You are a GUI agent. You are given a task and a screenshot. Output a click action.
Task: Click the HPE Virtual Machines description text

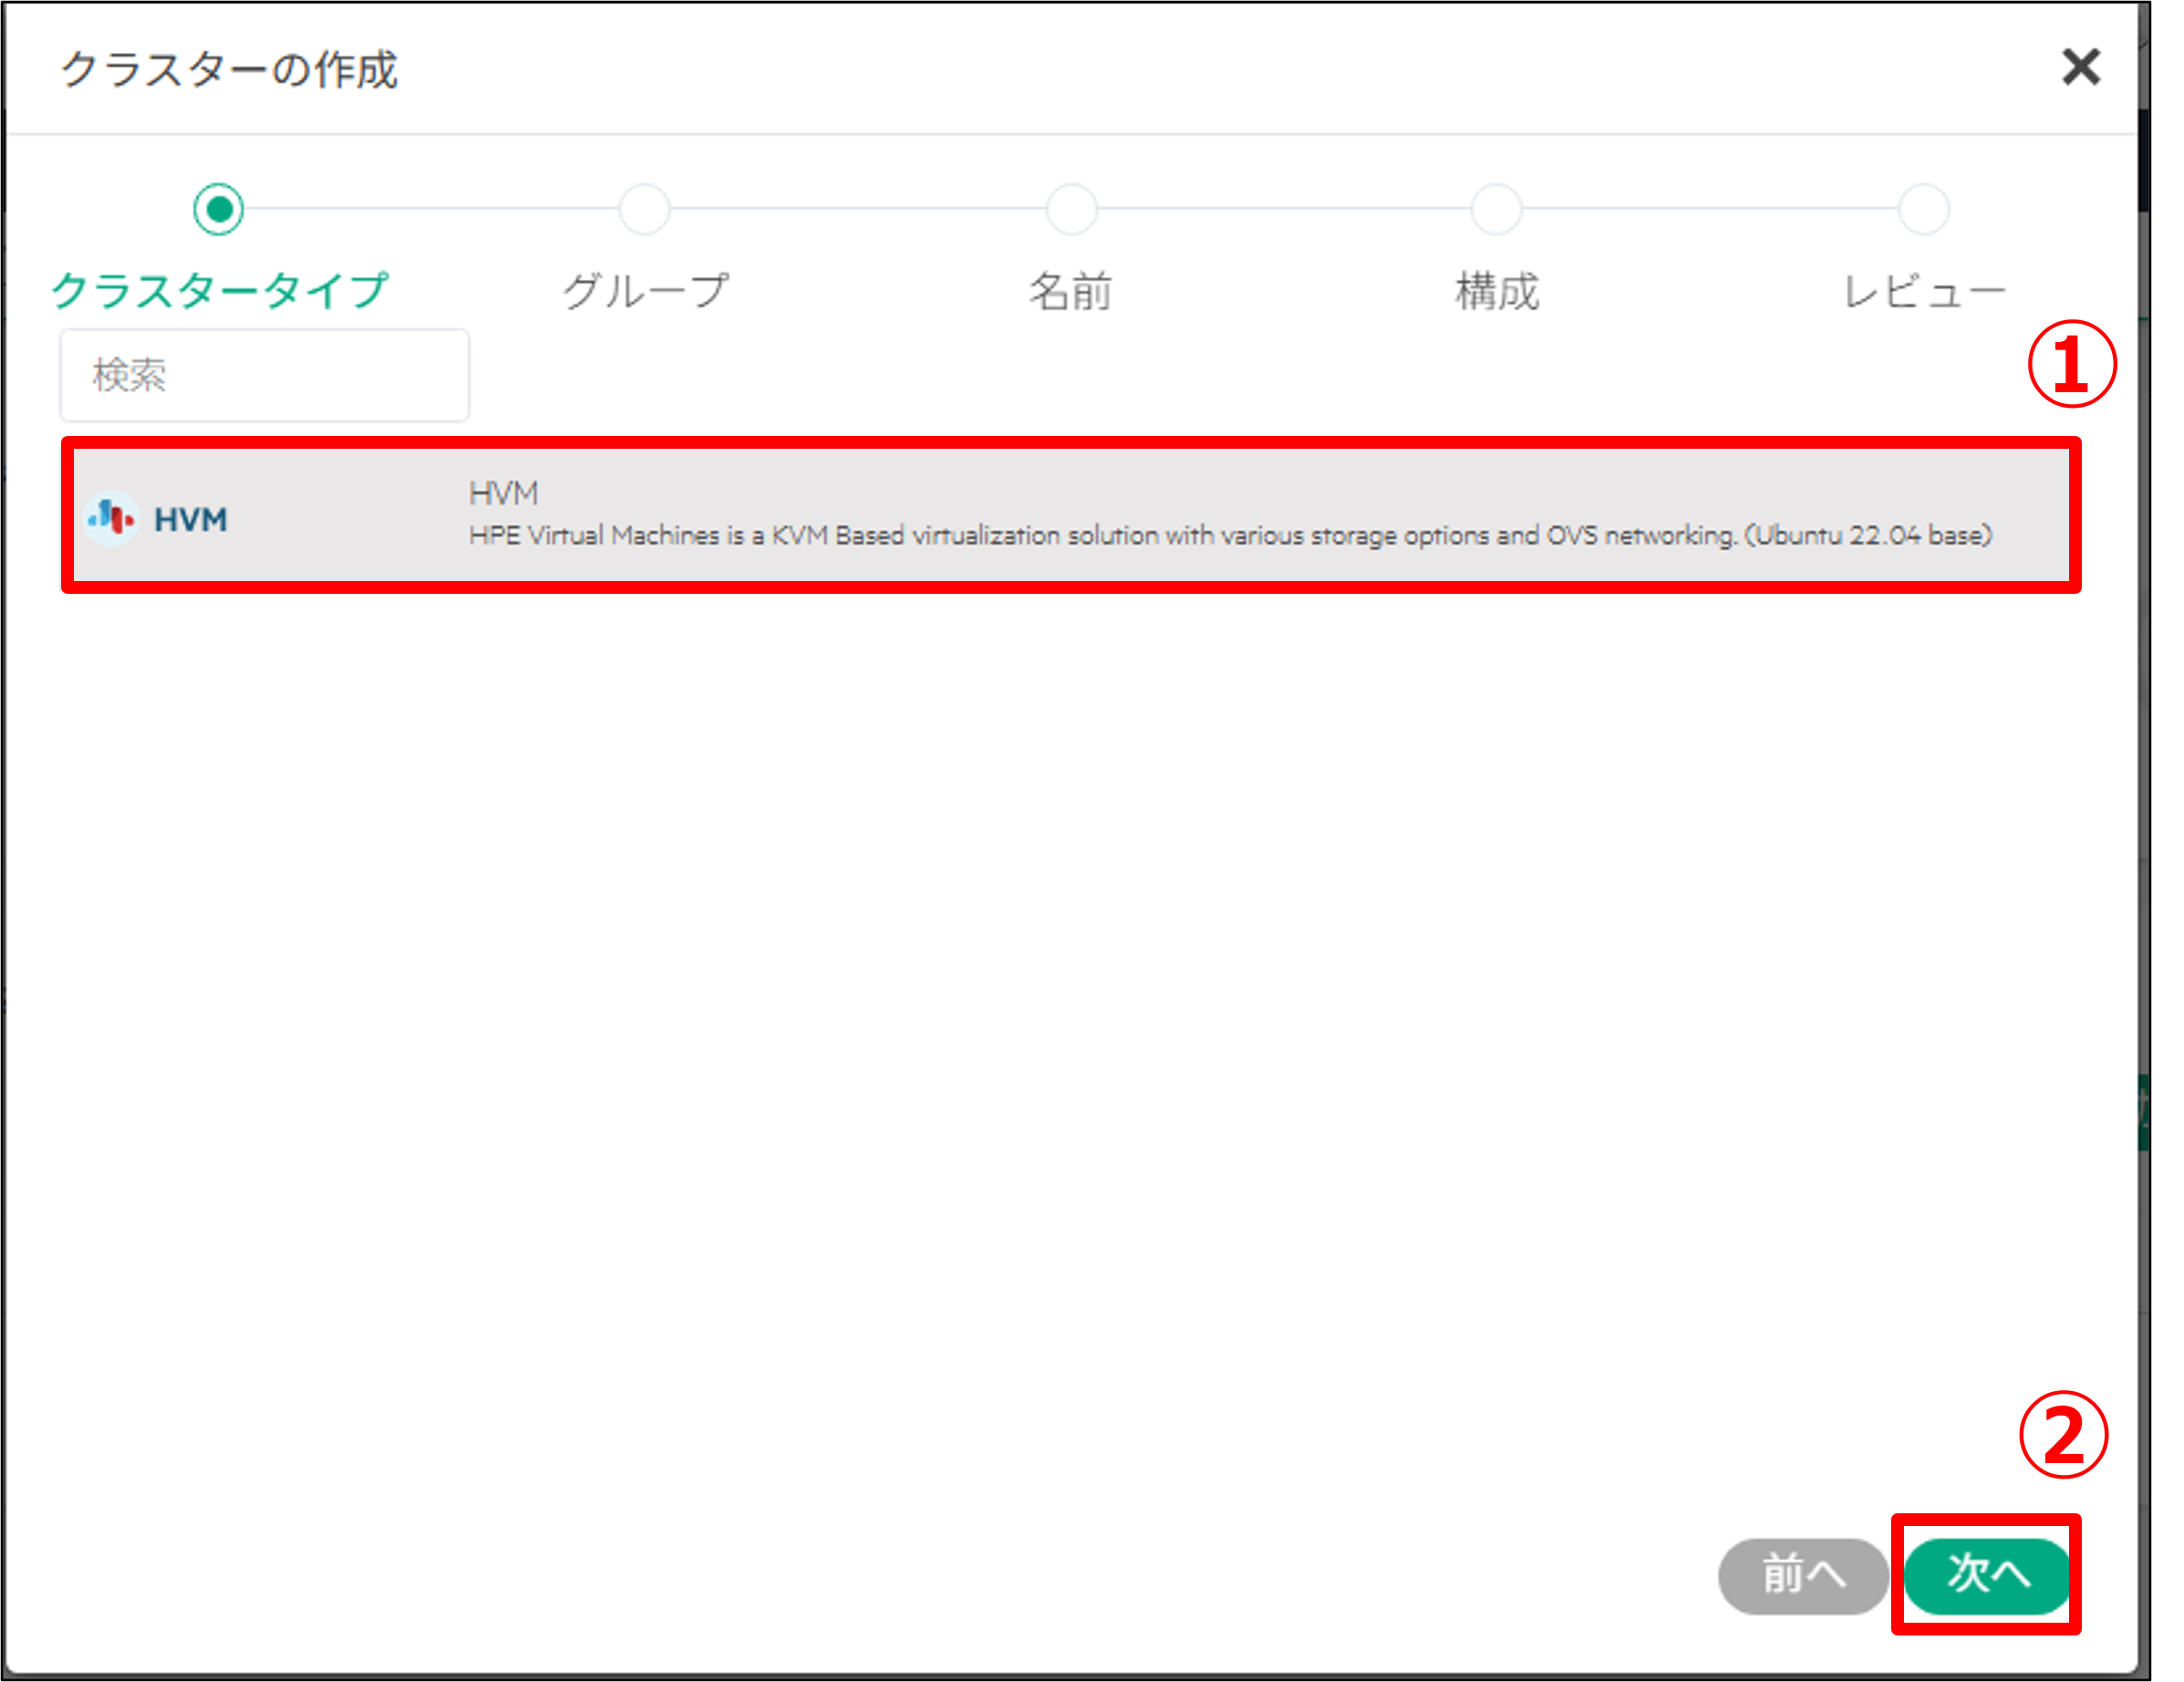click(x=1229, y=536)
